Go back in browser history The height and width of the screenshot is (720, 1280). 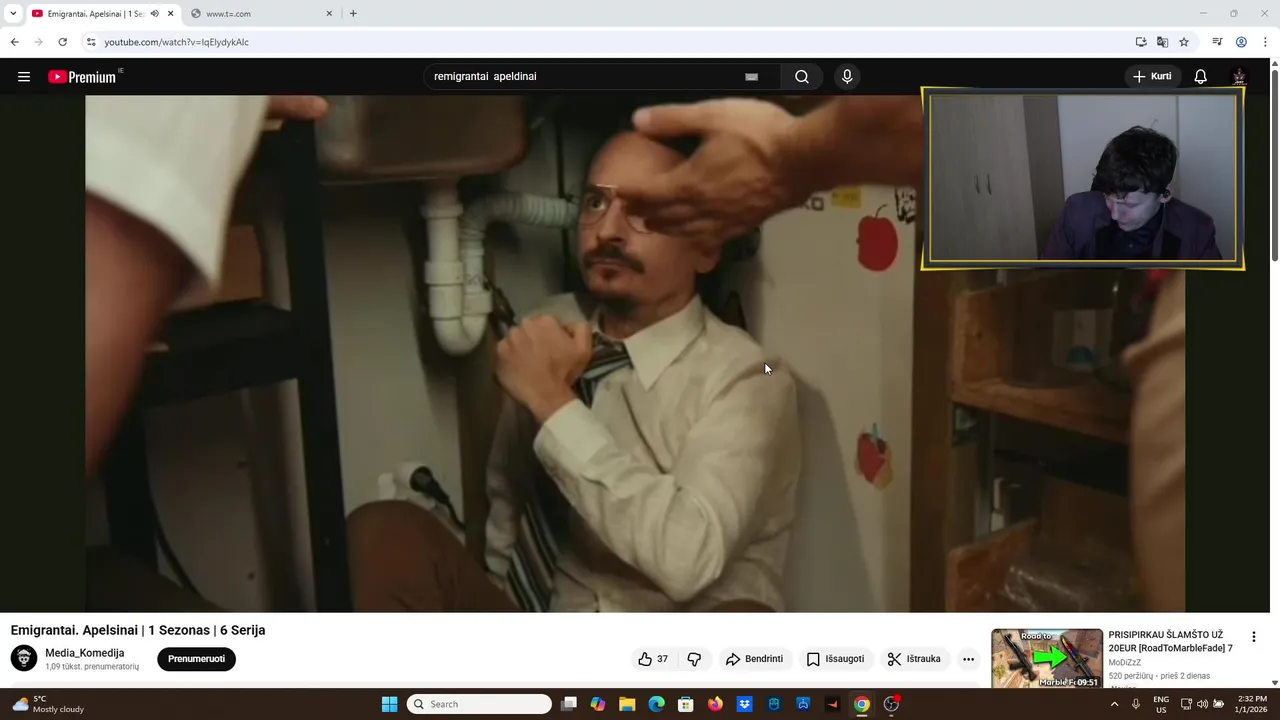coord(14,42)
